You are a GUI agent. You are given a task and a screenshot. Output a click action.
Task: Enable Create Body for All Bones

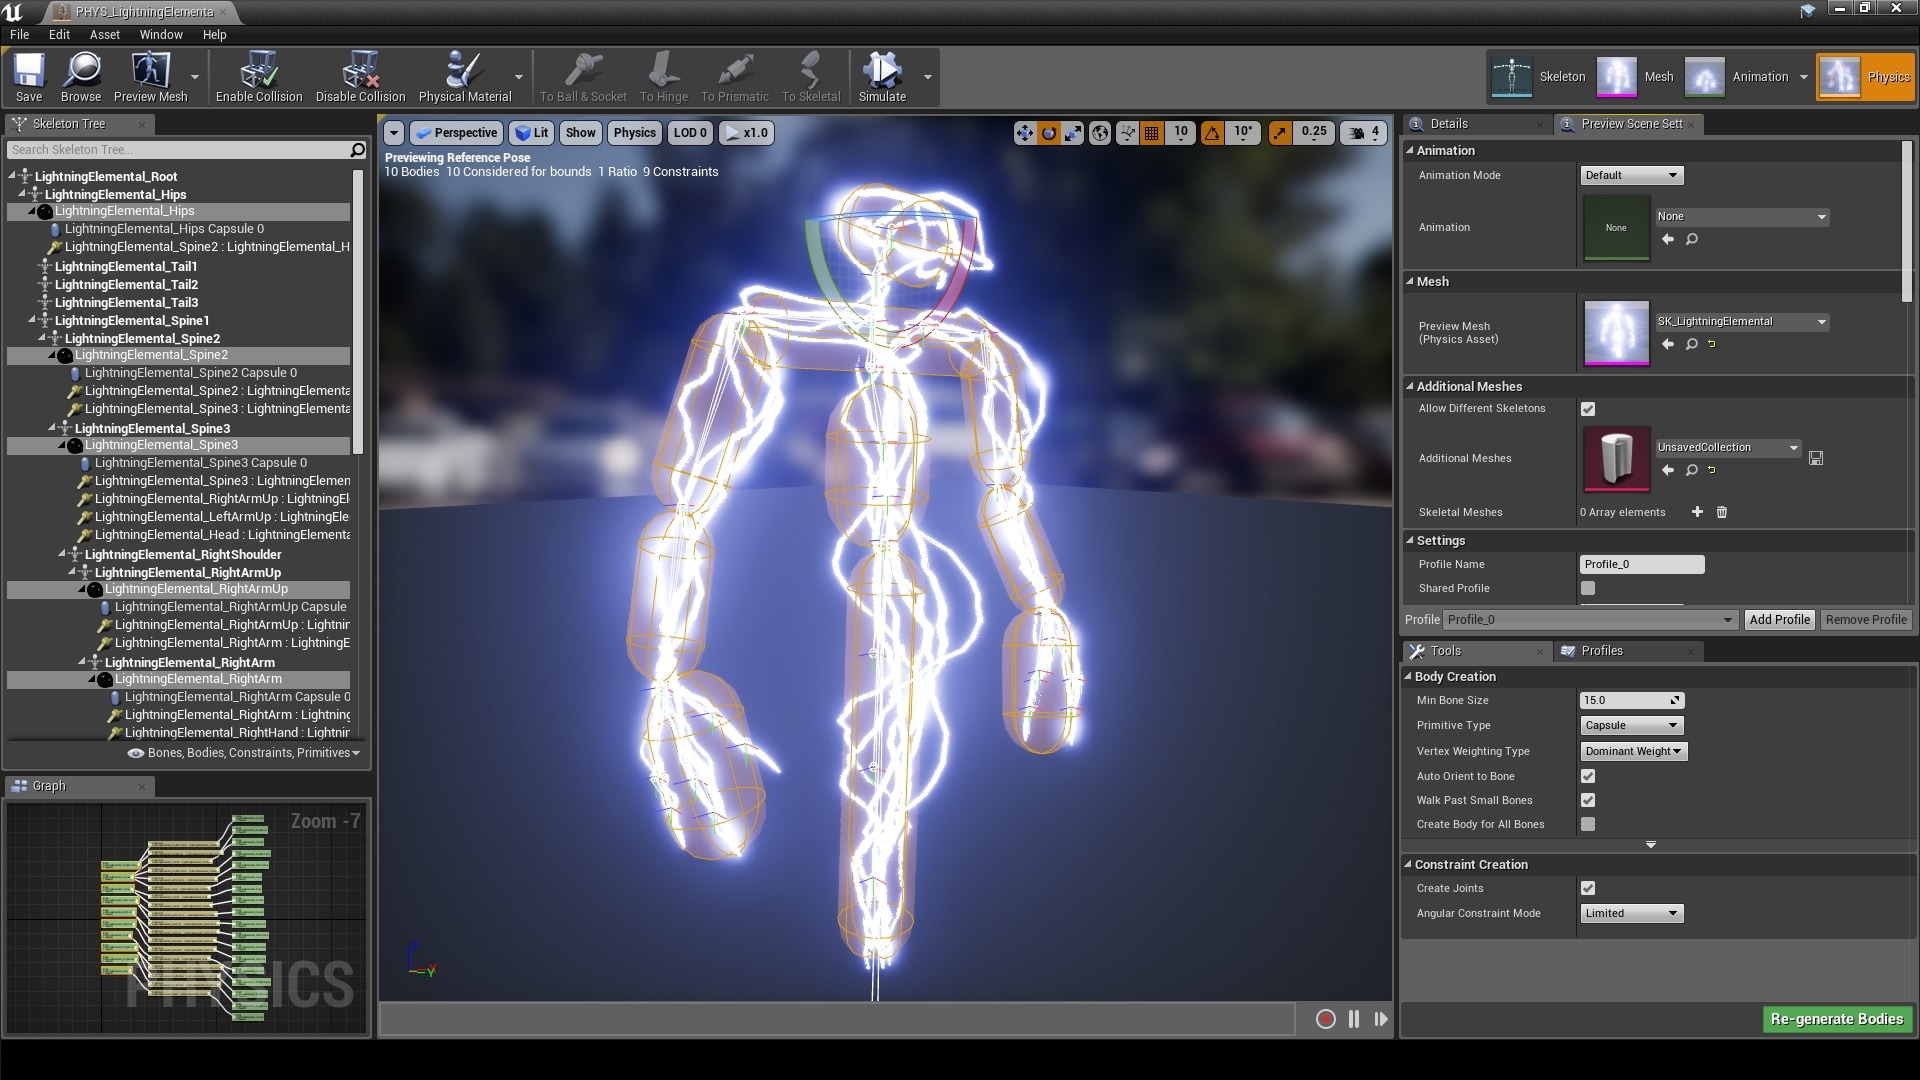[1588, 824]
